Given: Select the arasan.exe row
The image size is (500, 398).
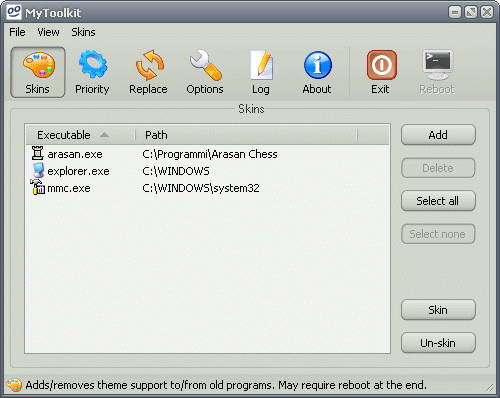Looking at the screenshot, I should 207,154.
